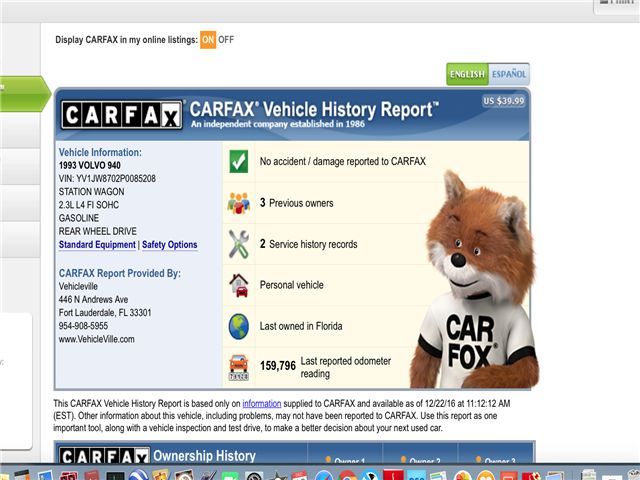Image resolution: width=640 pixels, height=480 pixels.
Task: Follow the 'information' hyperlink in disclaimer
Action: (x=262, y=404)
